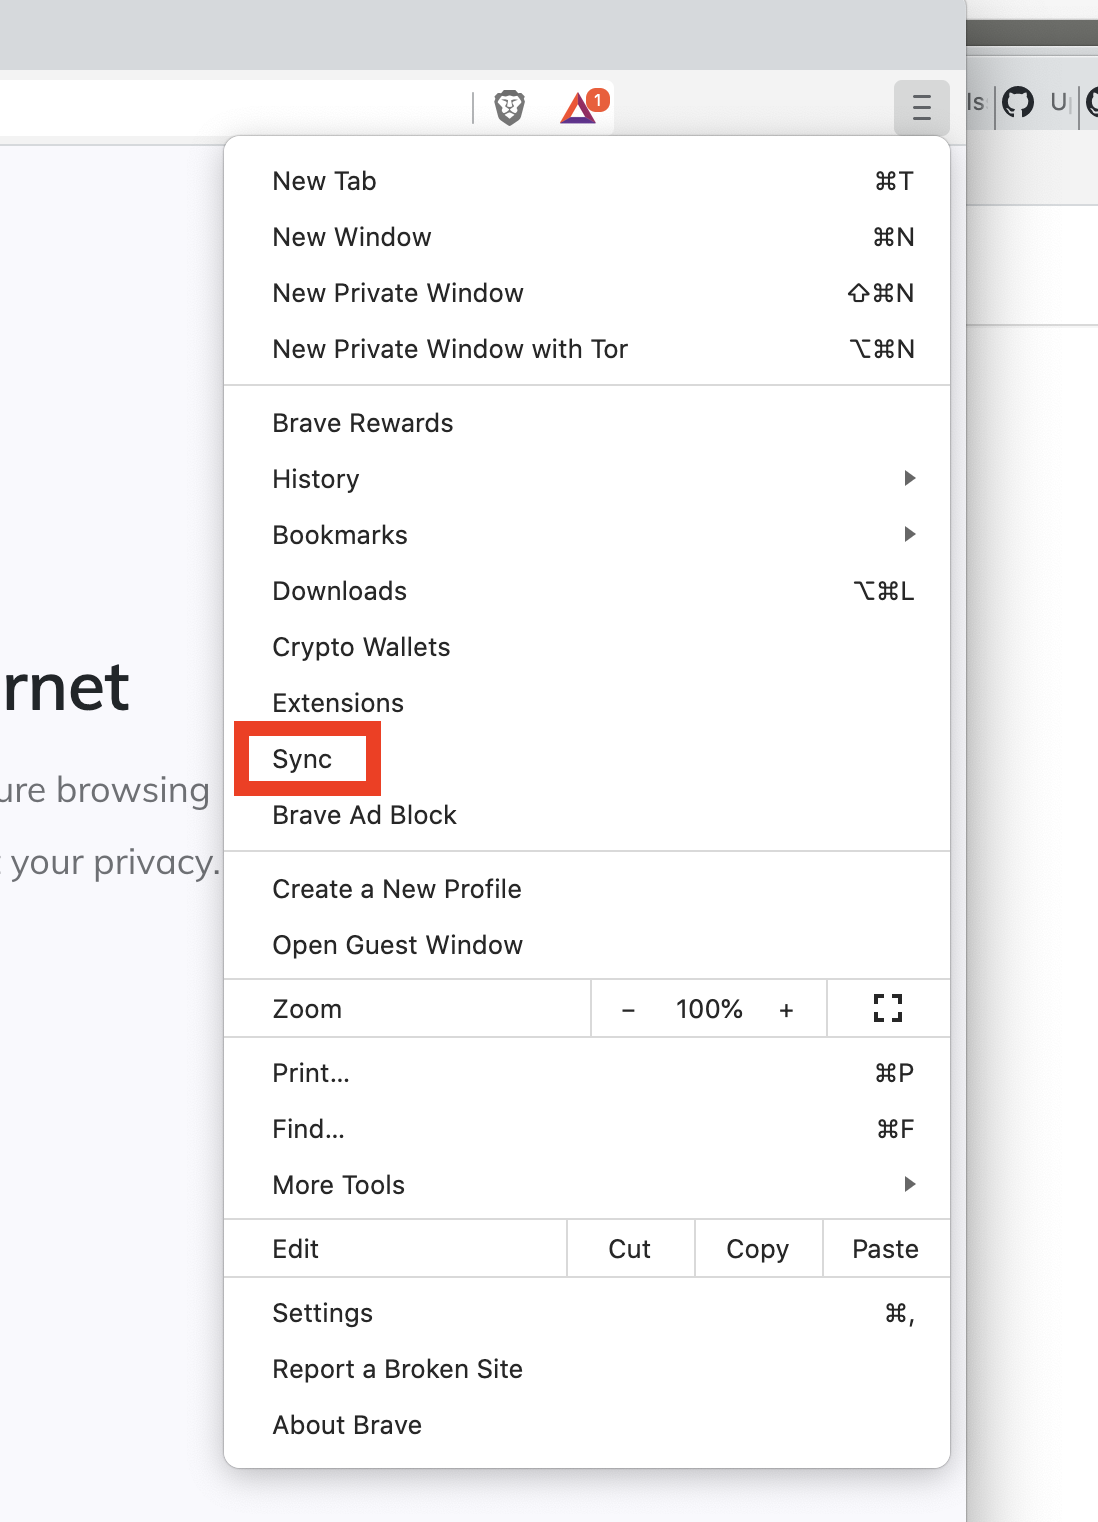The height and width of the screenshot is (1522, 1098).
Task: Click the Brave Shields lion icon
Action: click(x=509, y=108)
